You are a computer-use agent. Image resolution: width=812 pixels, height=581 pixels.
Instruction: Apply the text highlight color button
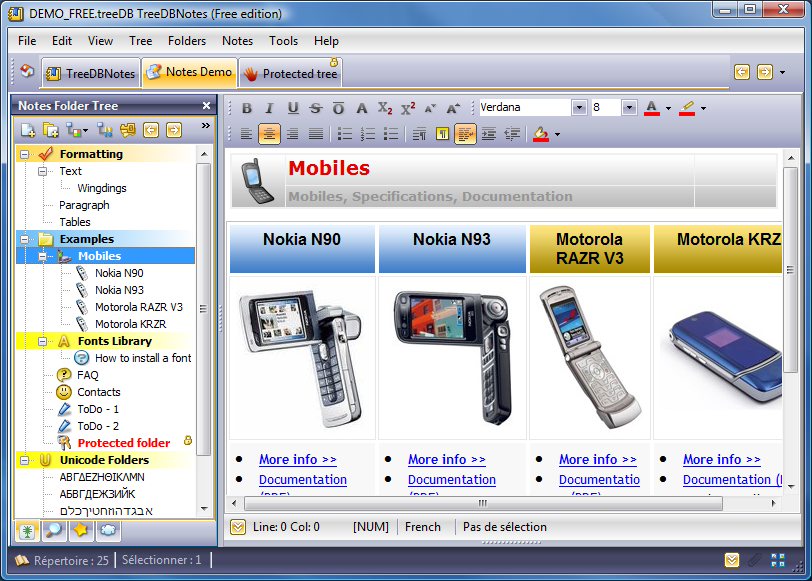tap(687, 108)
